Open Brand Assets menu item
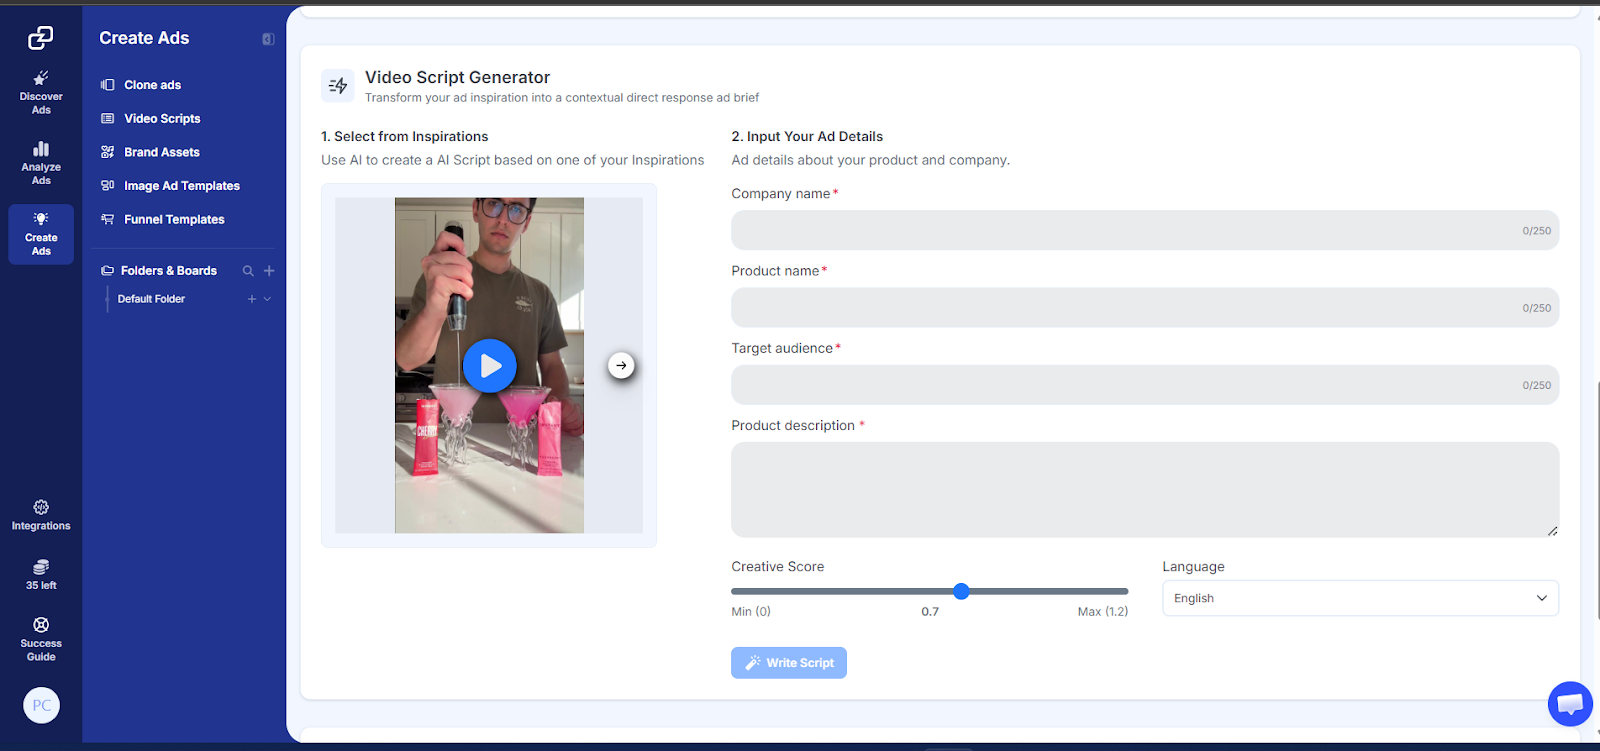This screenshot has height=751, width=1600. click(x=161, y=152)
